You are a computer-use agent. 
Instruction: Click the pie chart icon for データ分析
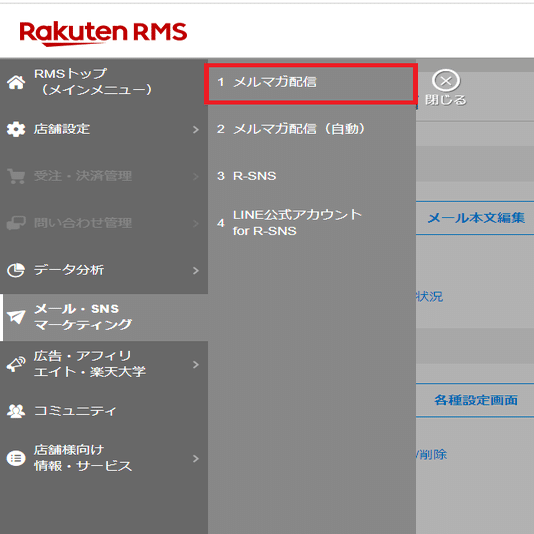(x=16, y=270)
